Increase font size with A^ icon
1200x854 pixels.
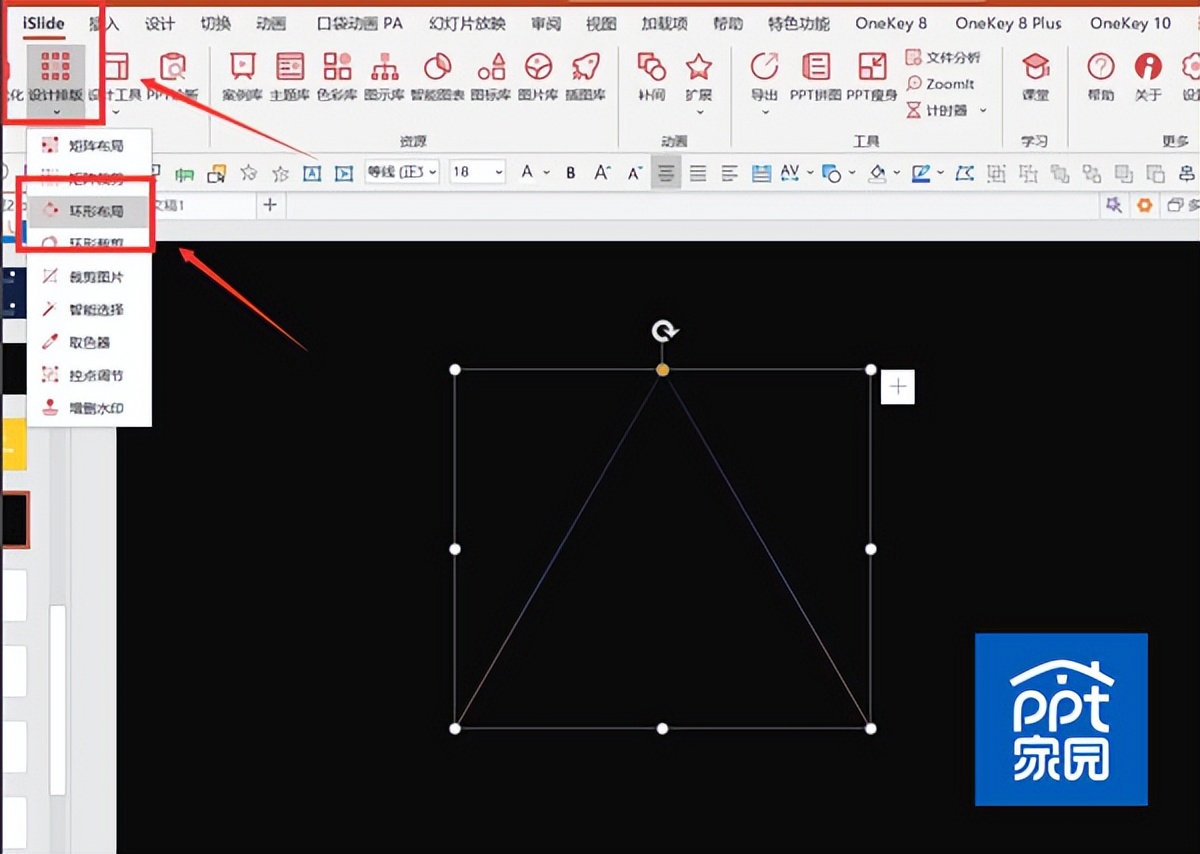coord(603,173)
